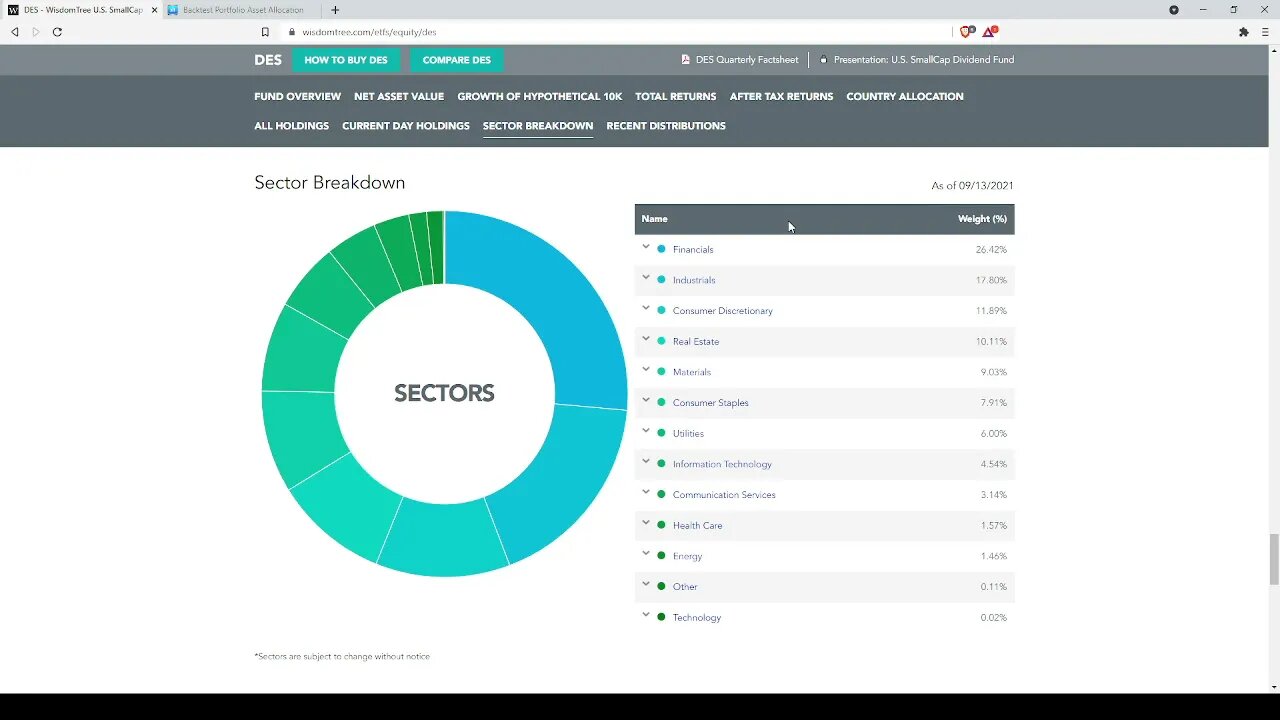Go back using the browser back arrow
The image size is (1280, 720).
15,32
